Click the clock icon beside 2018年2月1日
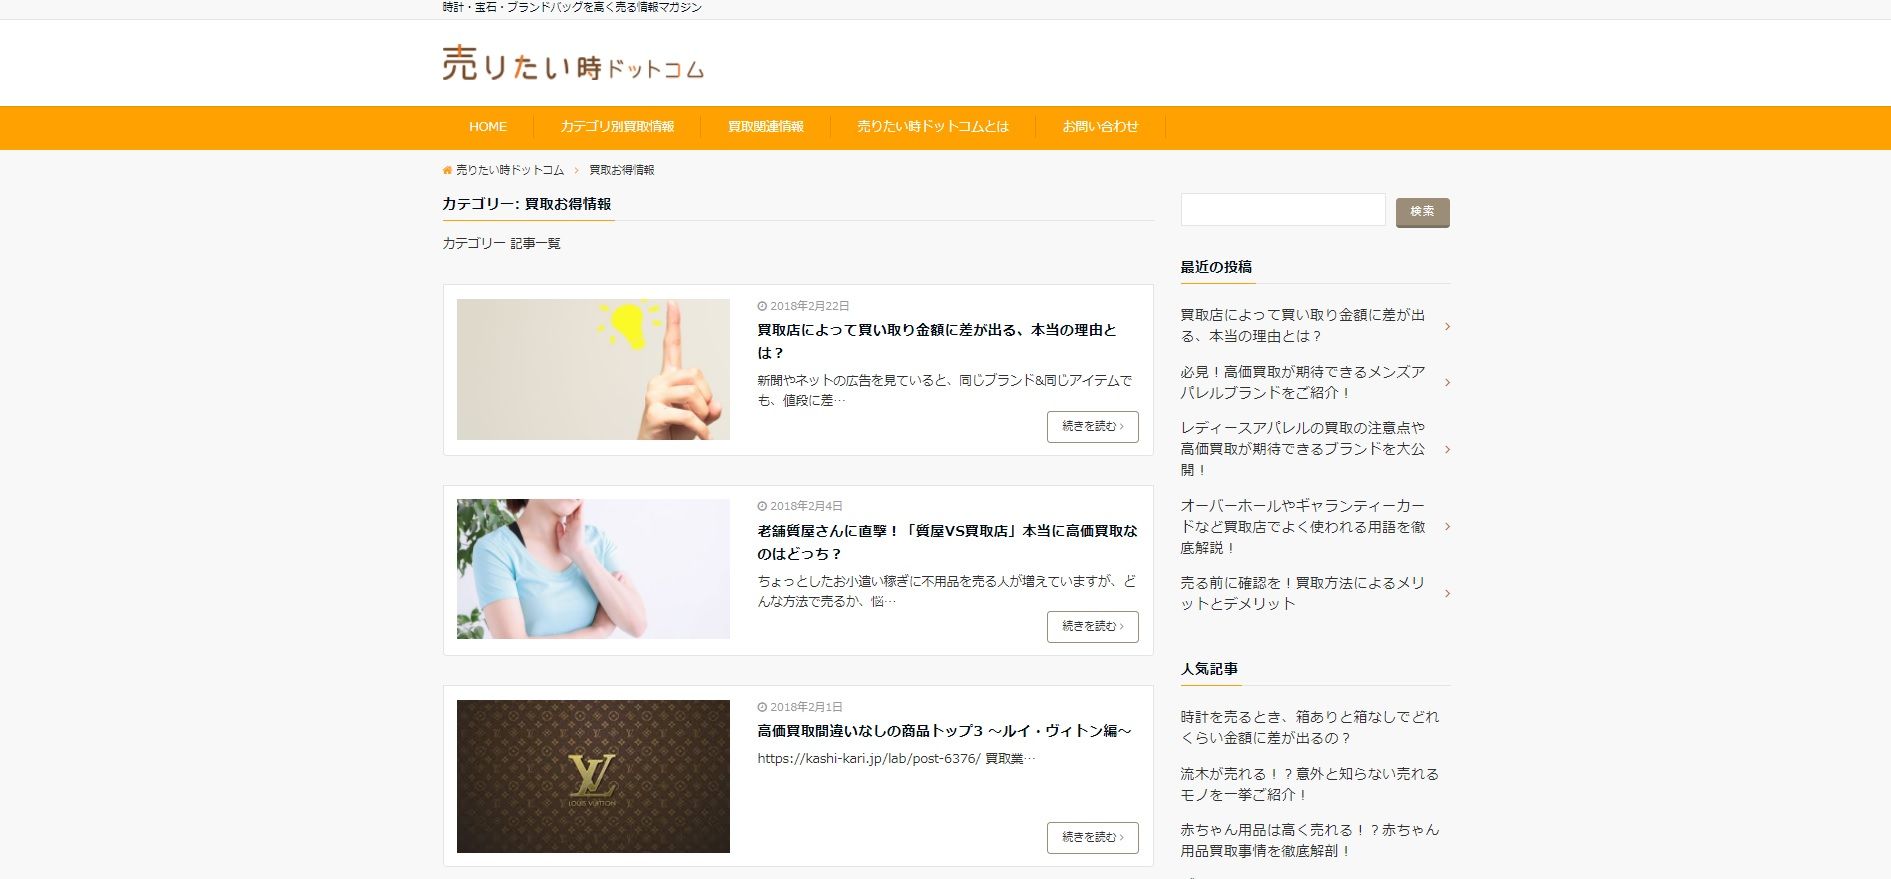This screenshot has height=879, width=1891. click(x=762, y=707)
